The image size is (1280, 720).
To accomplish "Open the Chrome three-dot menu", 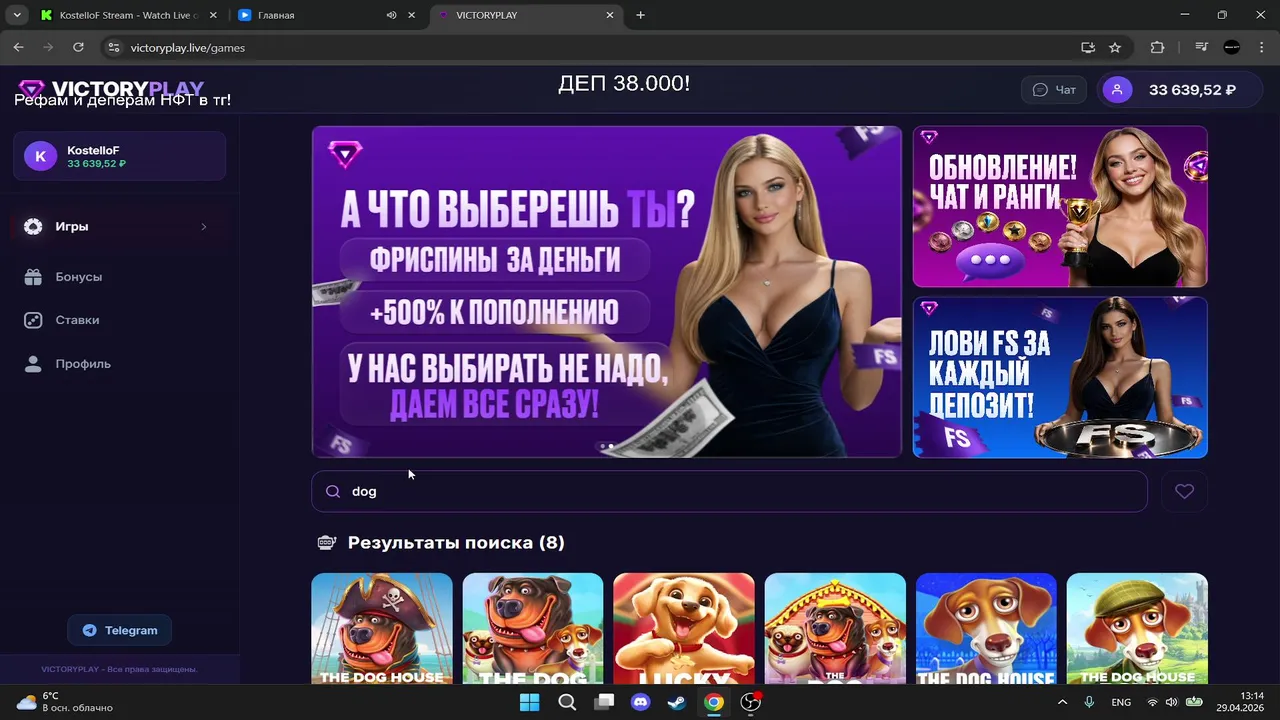I will (x=1260, y=47).
